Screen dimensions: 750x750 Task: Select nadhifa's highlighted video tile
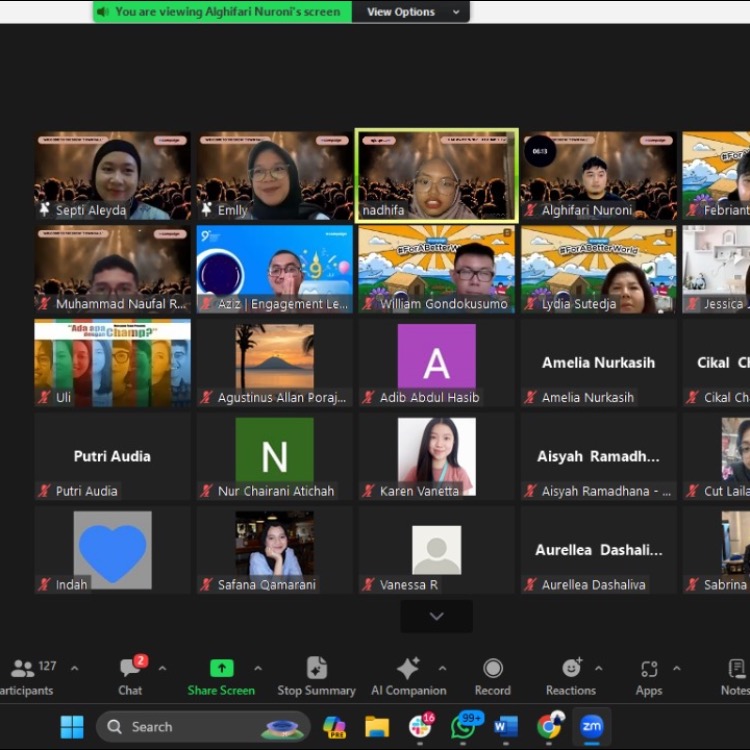click(x=437, y=176)
